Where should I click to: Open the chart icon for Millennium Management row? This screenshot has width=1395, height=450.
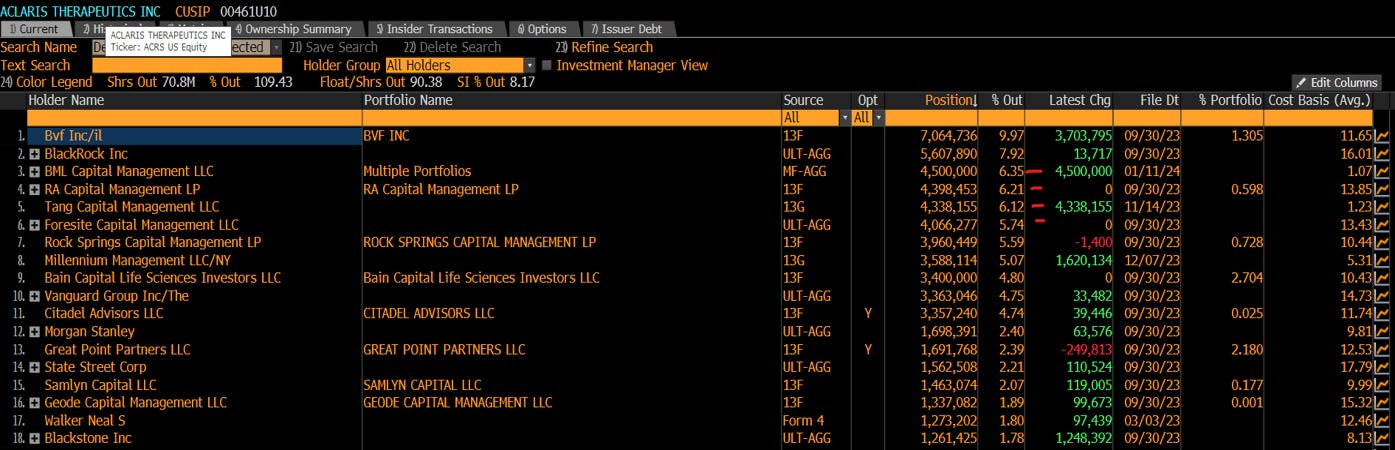click(1383, 260)
